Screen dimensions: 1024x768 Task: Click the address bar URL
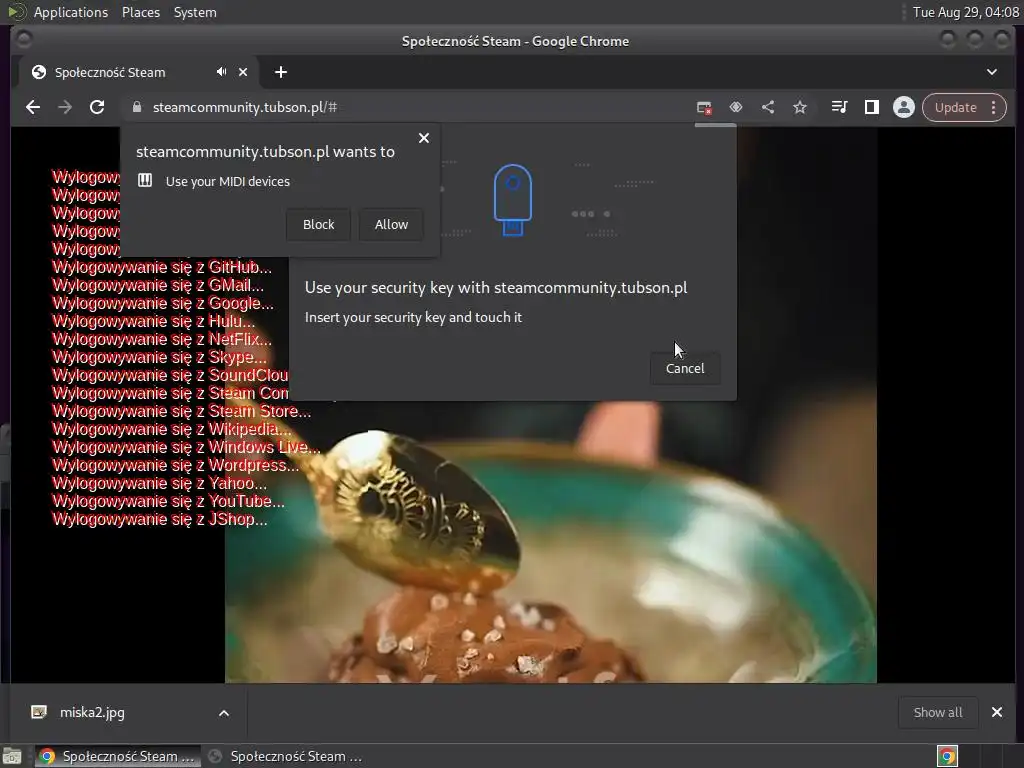(x=245, y=107)
